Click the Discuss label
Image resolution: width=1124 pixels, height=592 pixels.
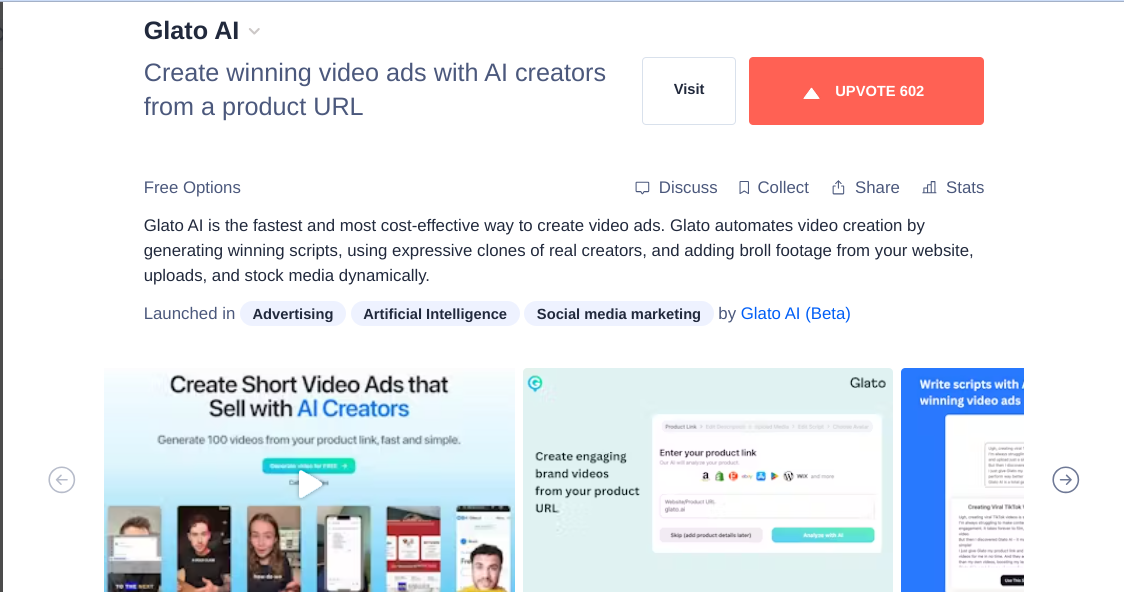pyautogui.click(x=687, y=188)
